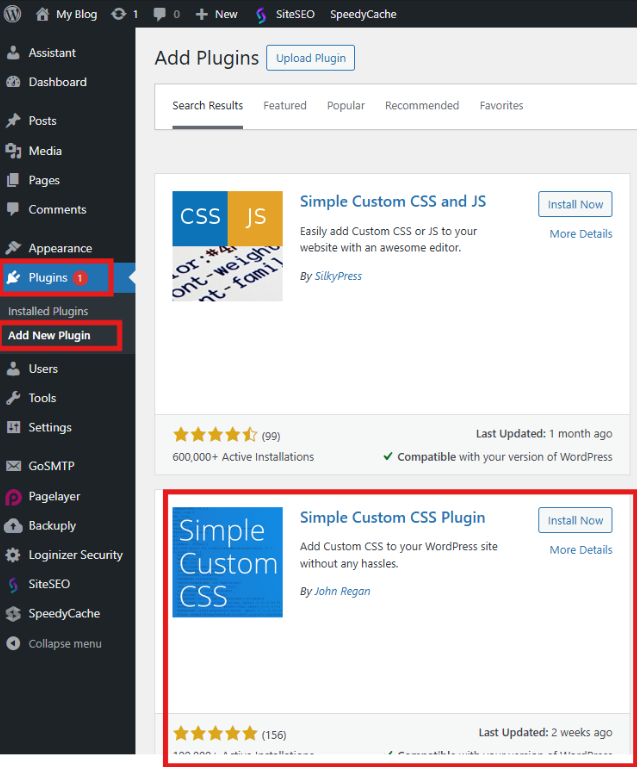This screenshot has width=637, height=768.
Task: Click '600,000+ Active Installations' text
Action: click(243, 457)
